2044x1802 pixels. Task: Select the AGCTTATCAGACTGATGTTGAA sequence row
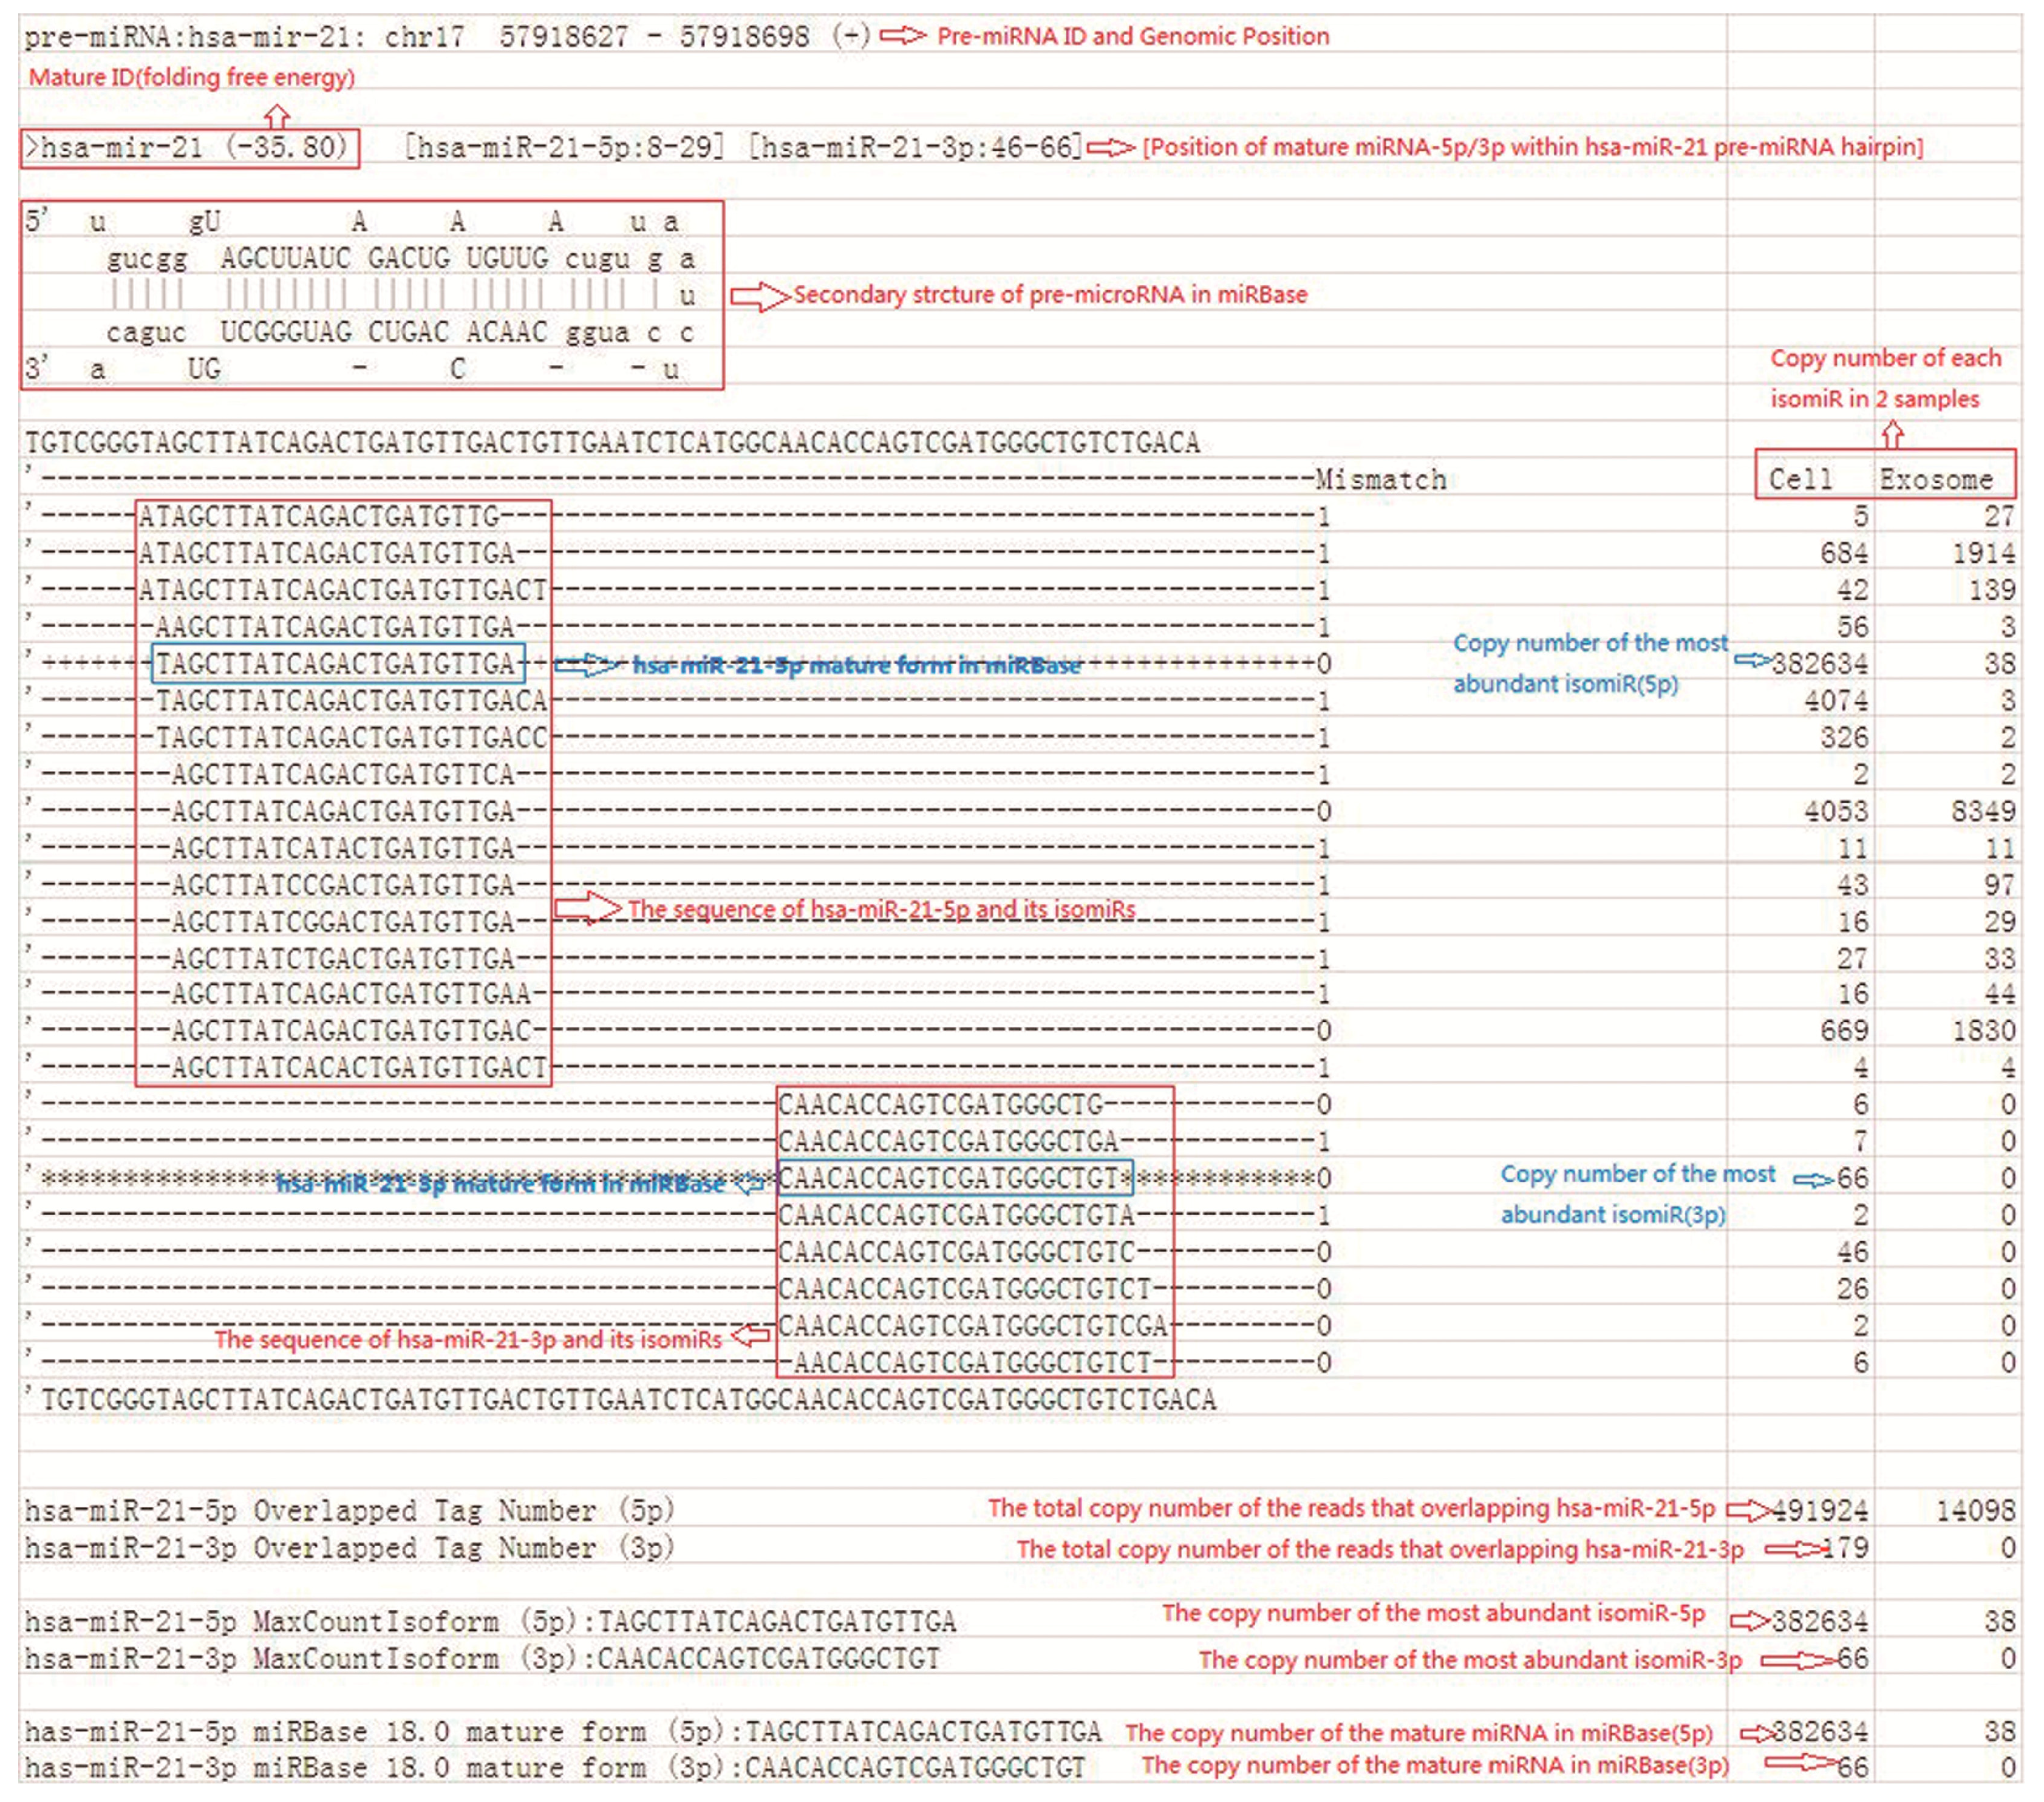coord(351,994)
